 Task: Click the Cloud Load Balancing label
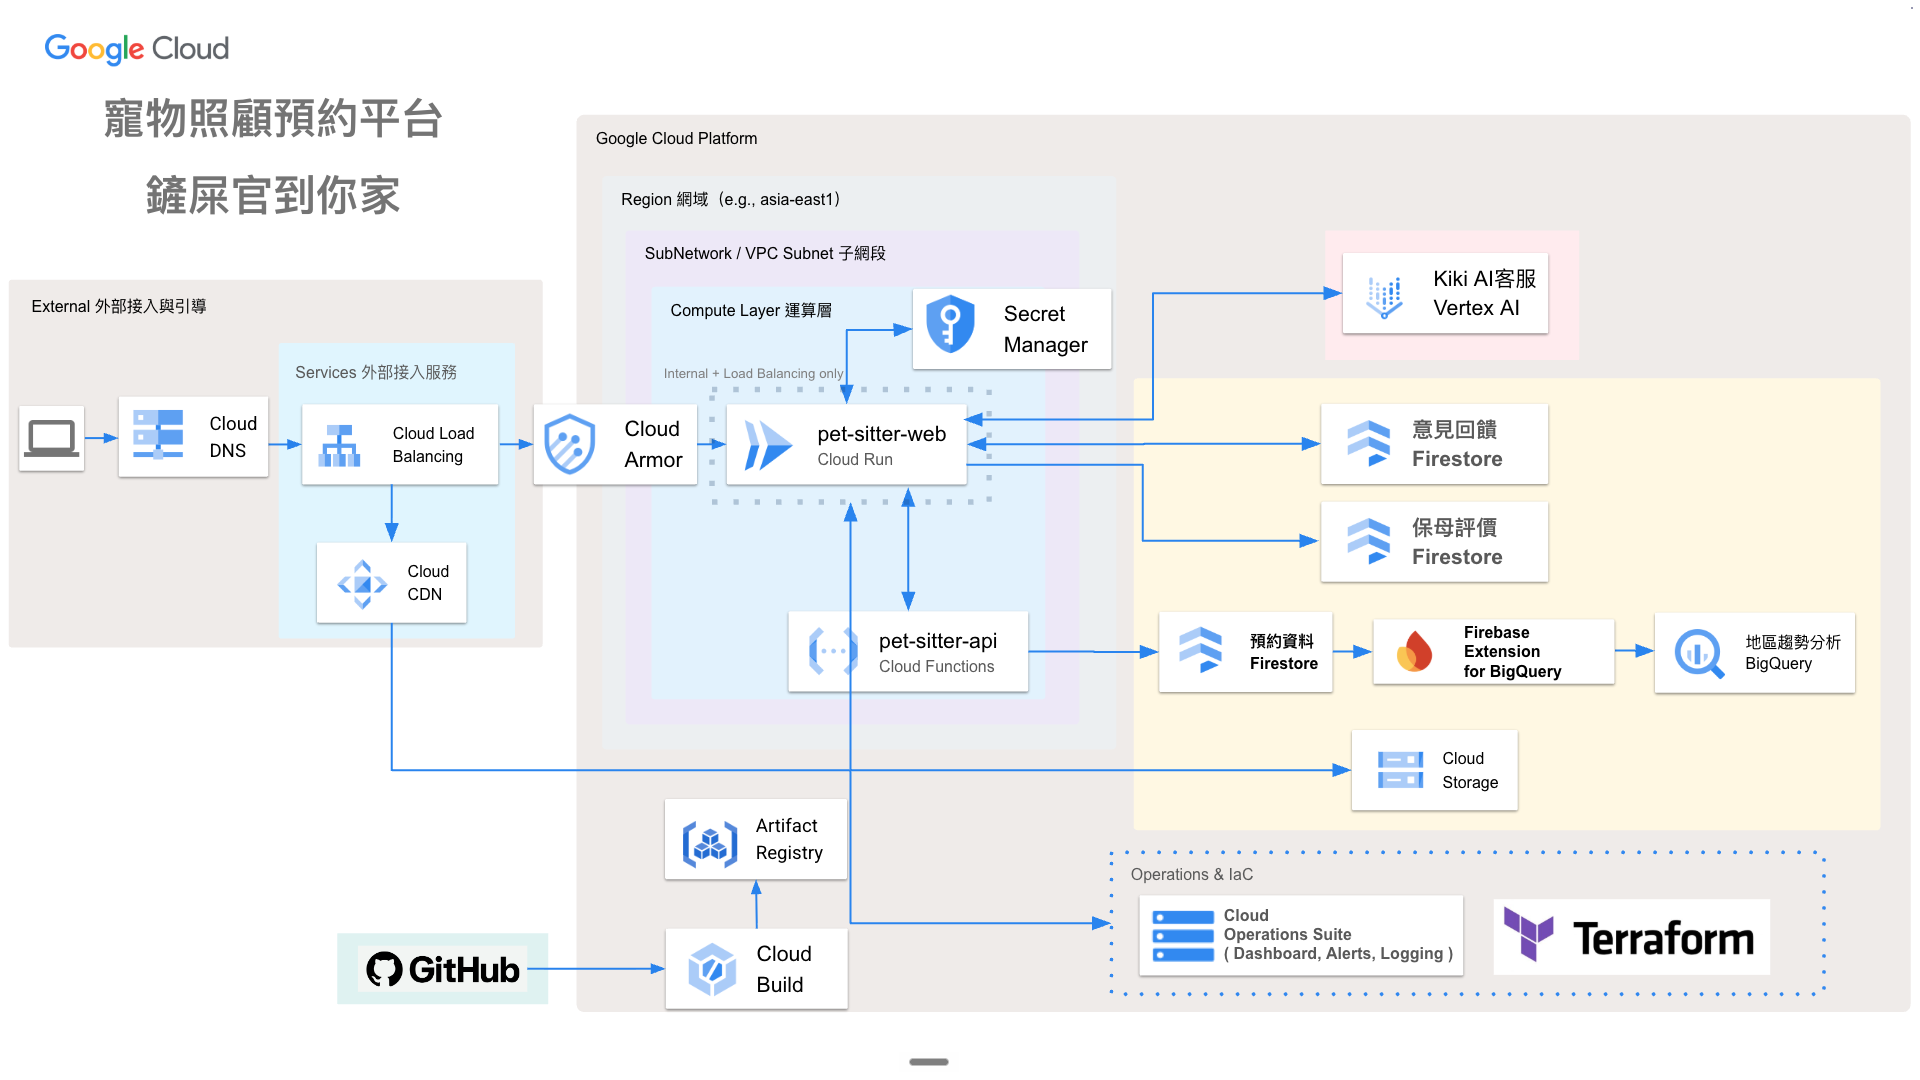click(433, 445)
